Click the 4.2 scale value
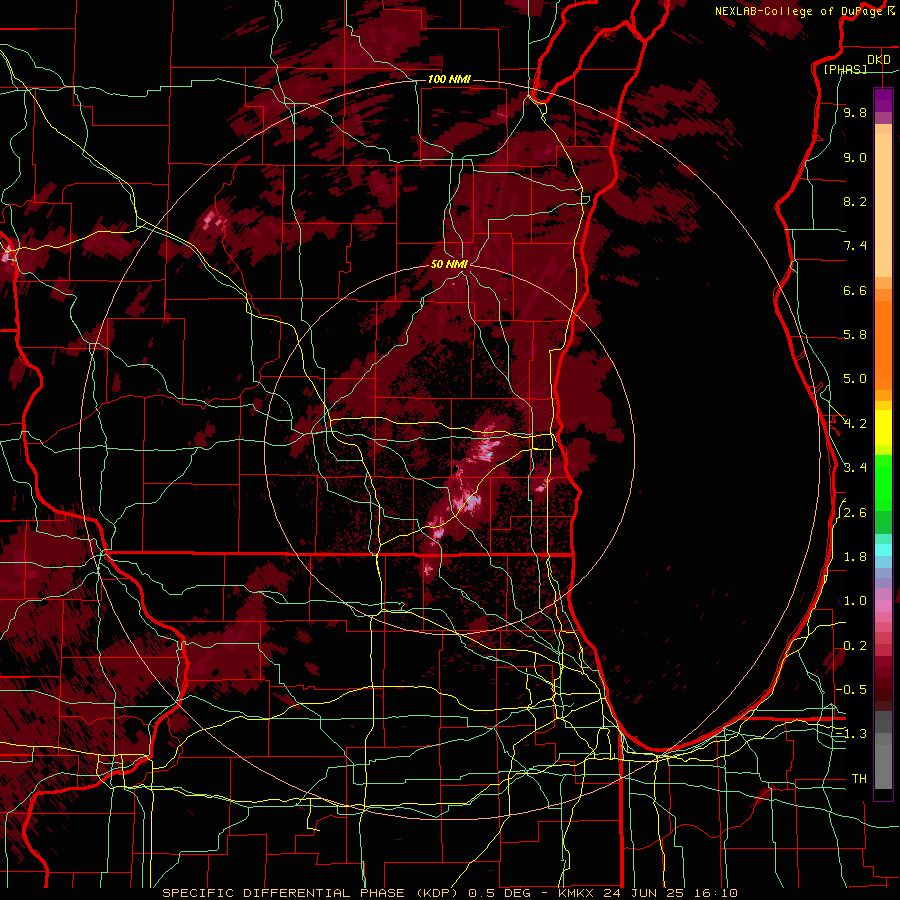 (x=855, y=424)
